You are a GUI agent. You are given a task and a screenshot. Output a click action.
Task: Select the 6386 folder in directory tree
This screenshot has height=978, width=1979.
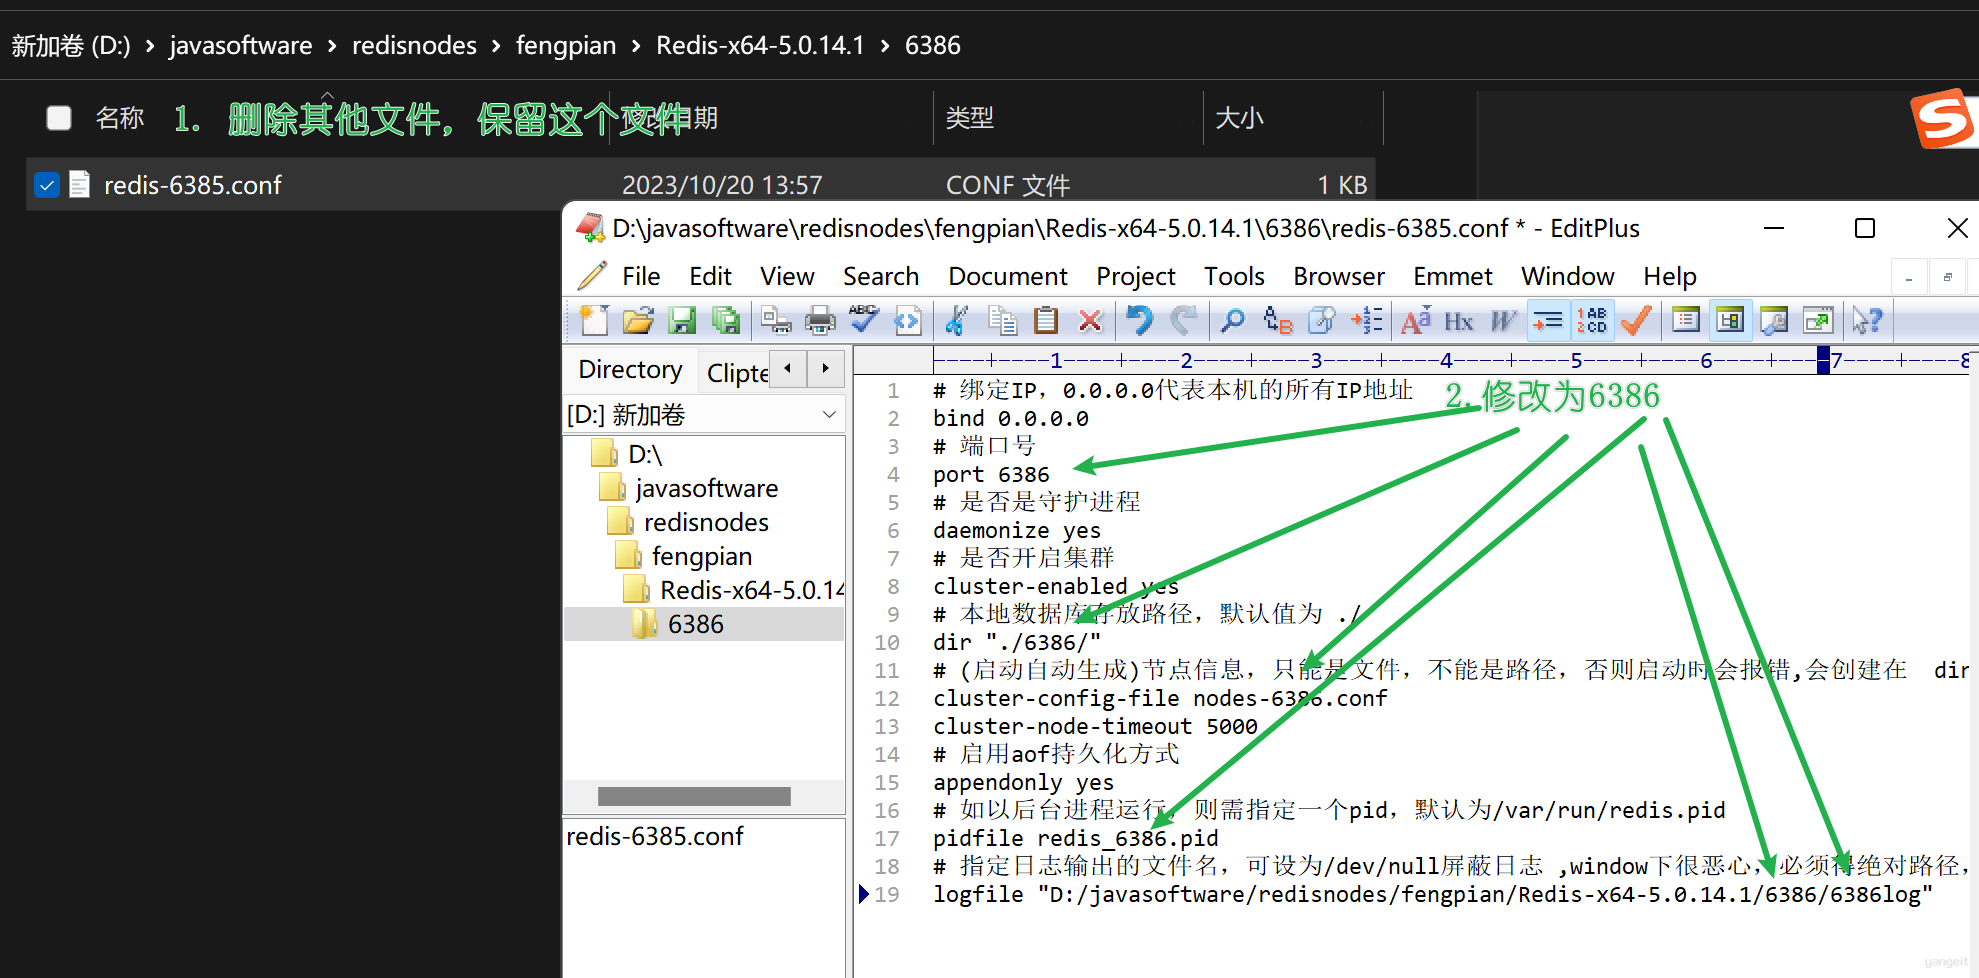click(x=696, y=624)
